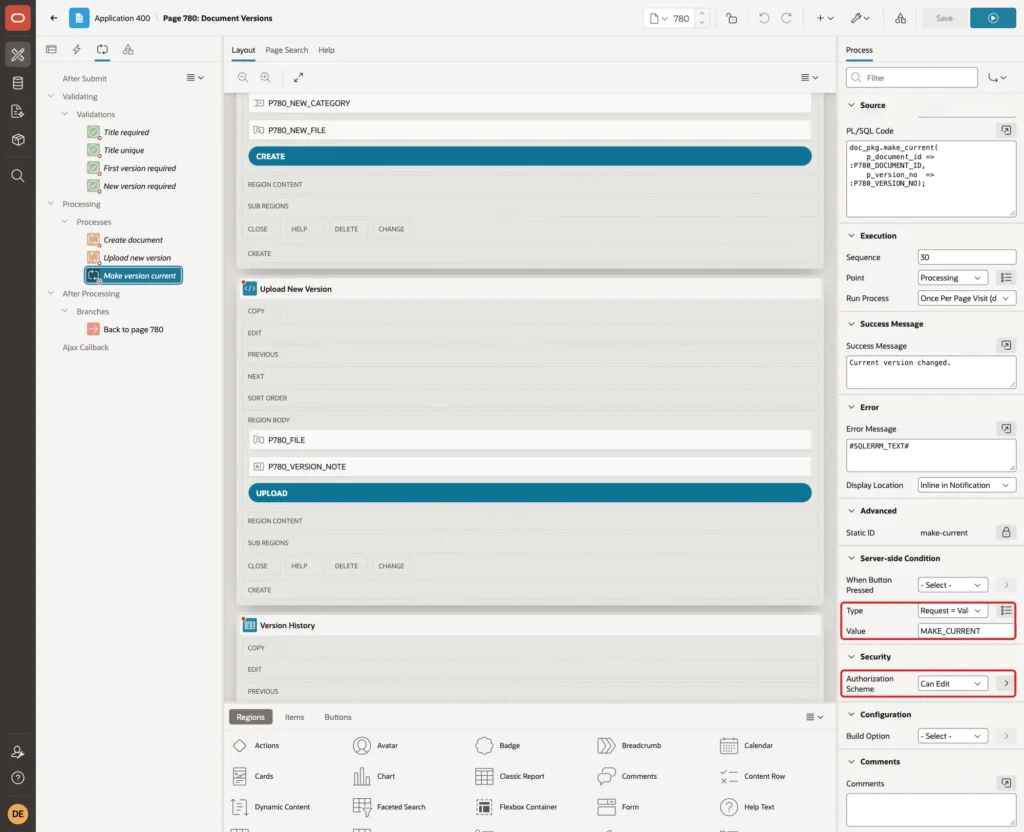Image resolution: width=1024 pixels, height=832 pixels.
Task: Click the Static ID lock icon
Action: (x=1006, y=533)
